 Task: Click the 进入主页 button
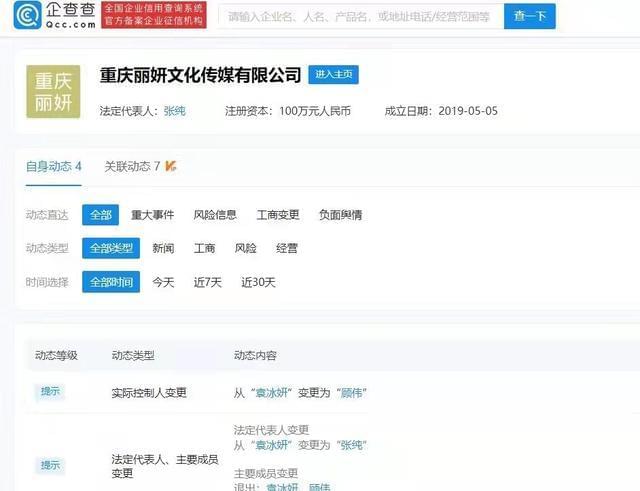(x=333, y=75)
